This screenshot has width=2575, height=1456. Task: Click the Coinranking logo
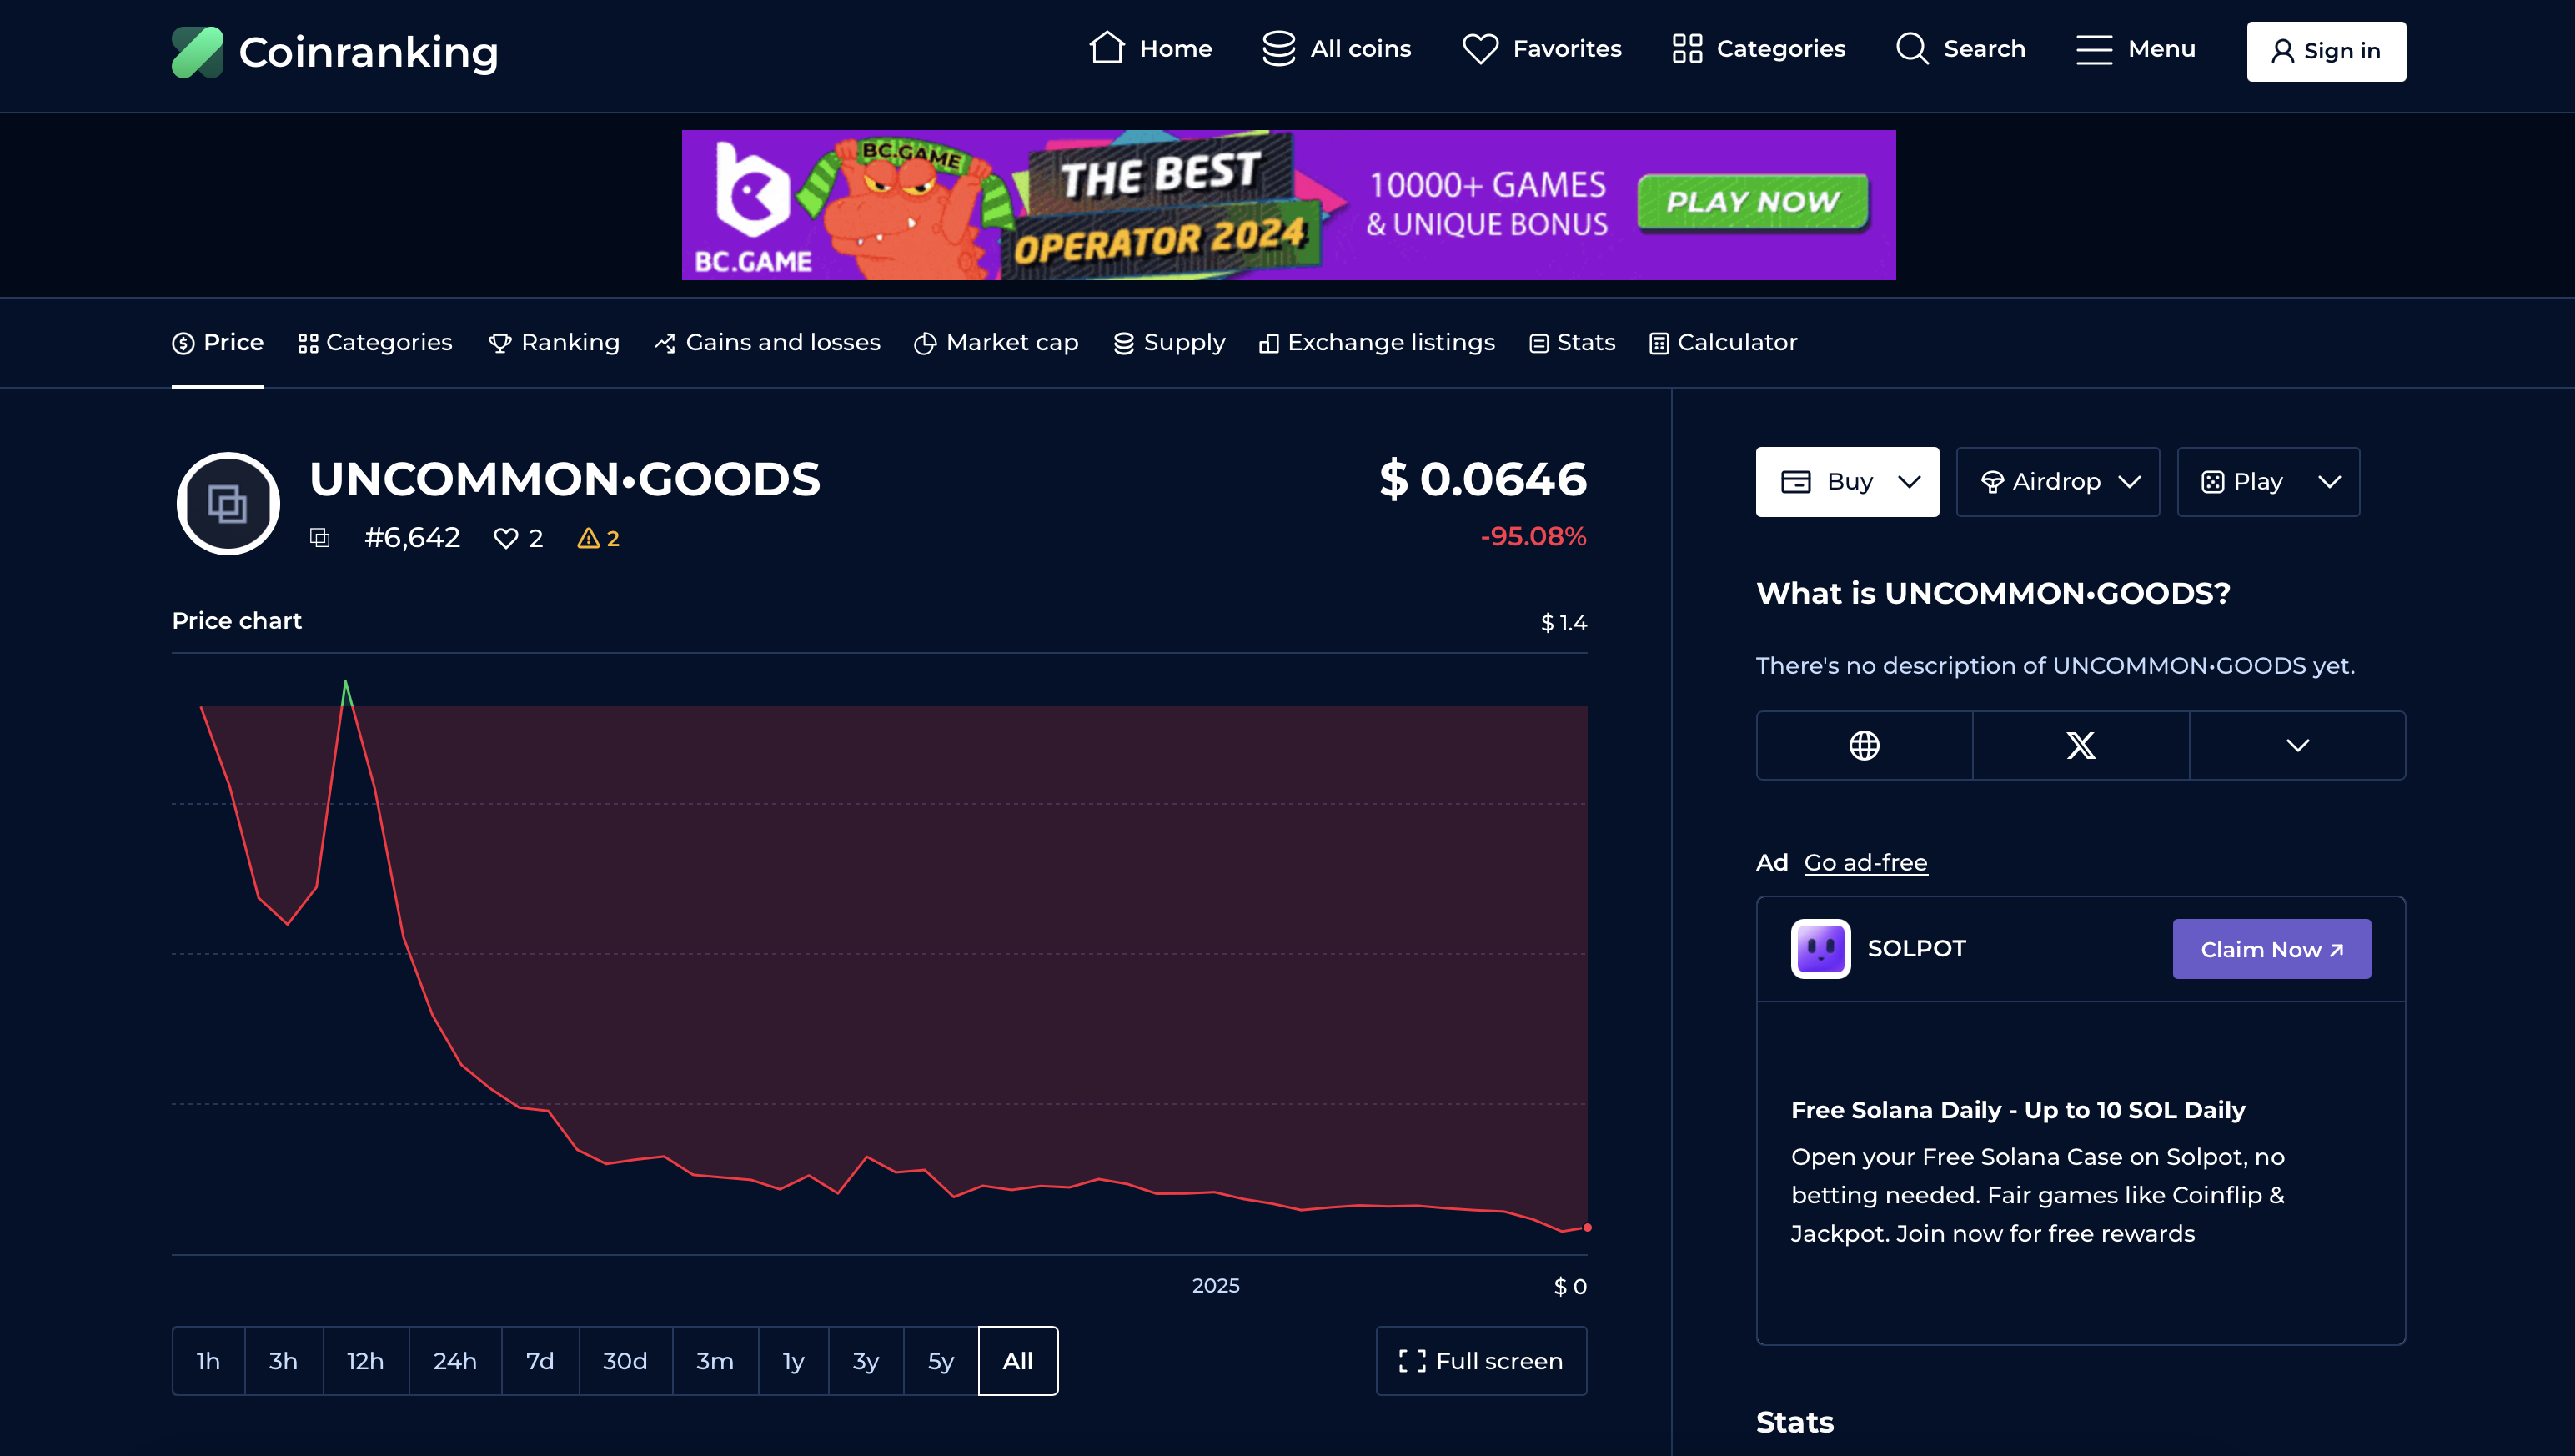click(335, 52)
